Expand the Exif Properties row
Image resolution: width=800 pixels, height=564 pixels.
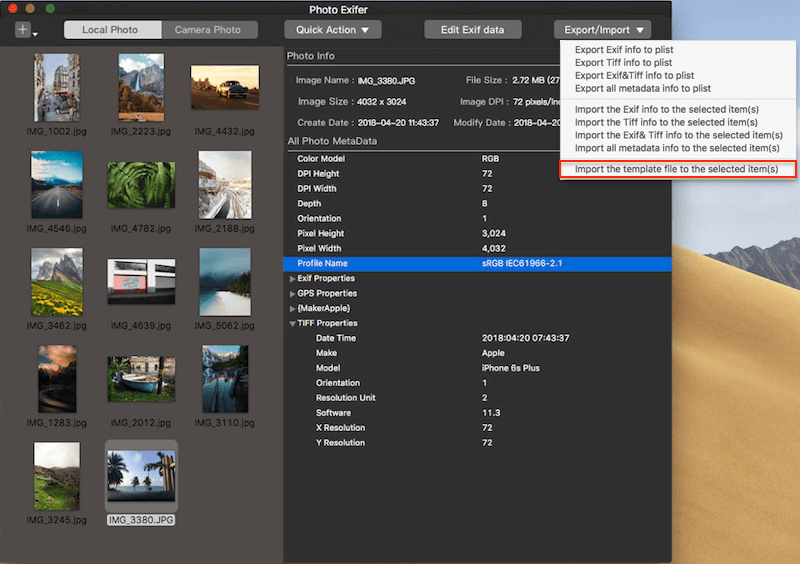[292, 279]
